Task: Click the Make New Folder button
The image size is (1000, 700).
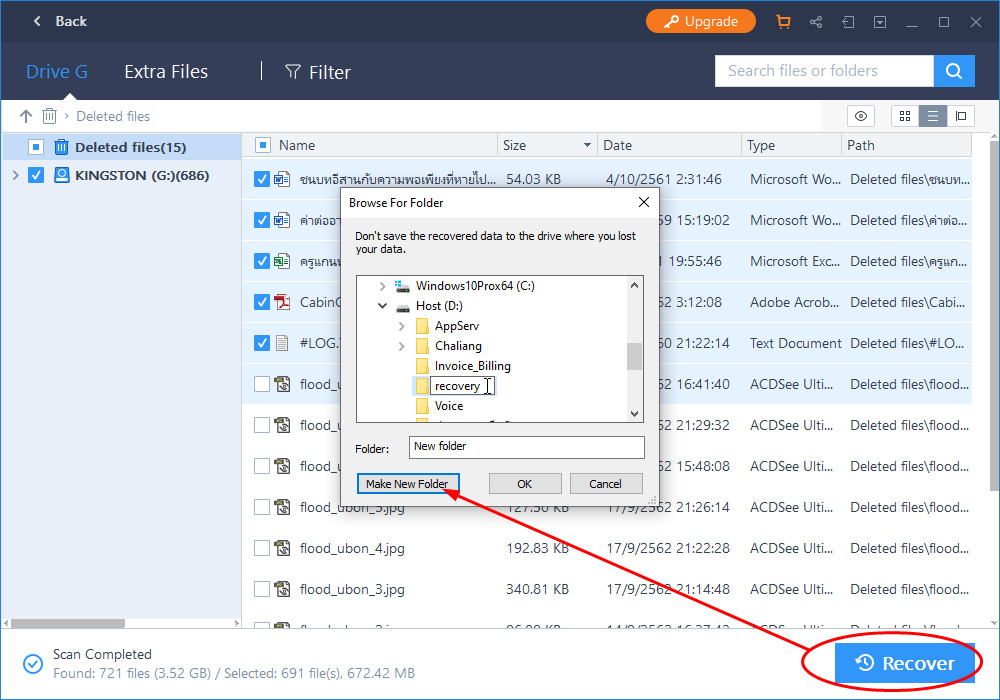Action: pyautogui.click(x=408, y=483)
